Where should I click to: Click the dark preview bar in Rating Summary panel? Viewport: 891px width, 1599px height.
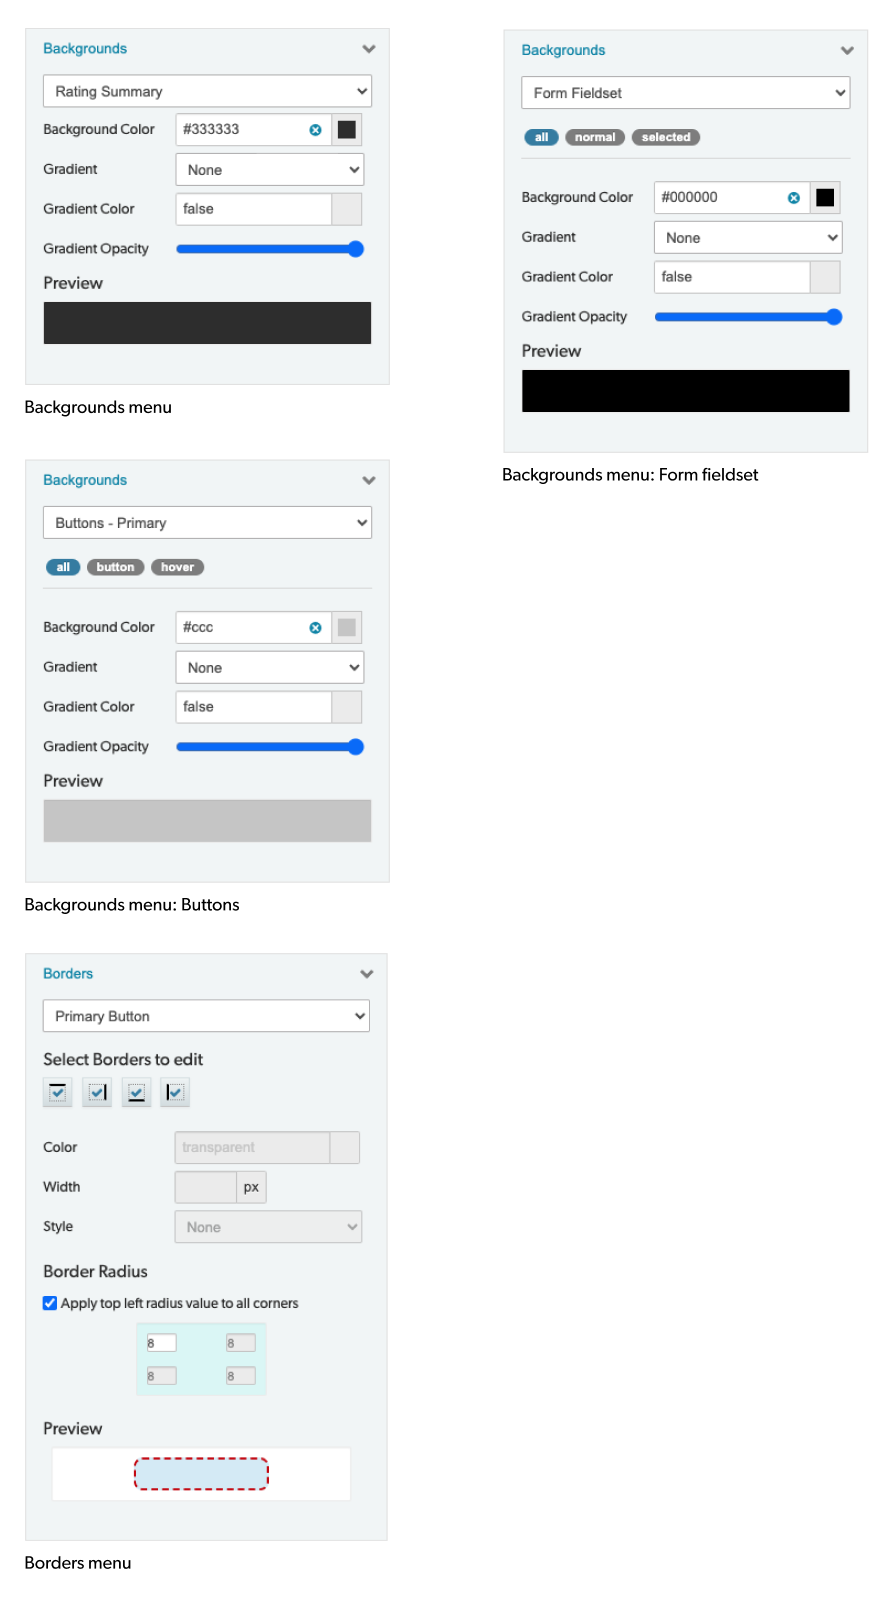pos(207,323)
